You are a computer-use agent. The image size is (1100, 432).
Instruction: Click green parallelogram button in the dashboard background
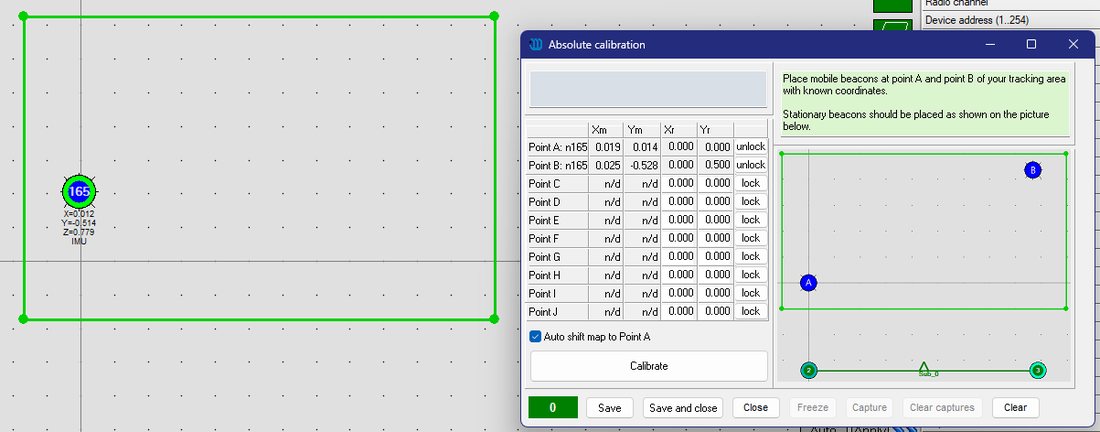click(892, 28)
